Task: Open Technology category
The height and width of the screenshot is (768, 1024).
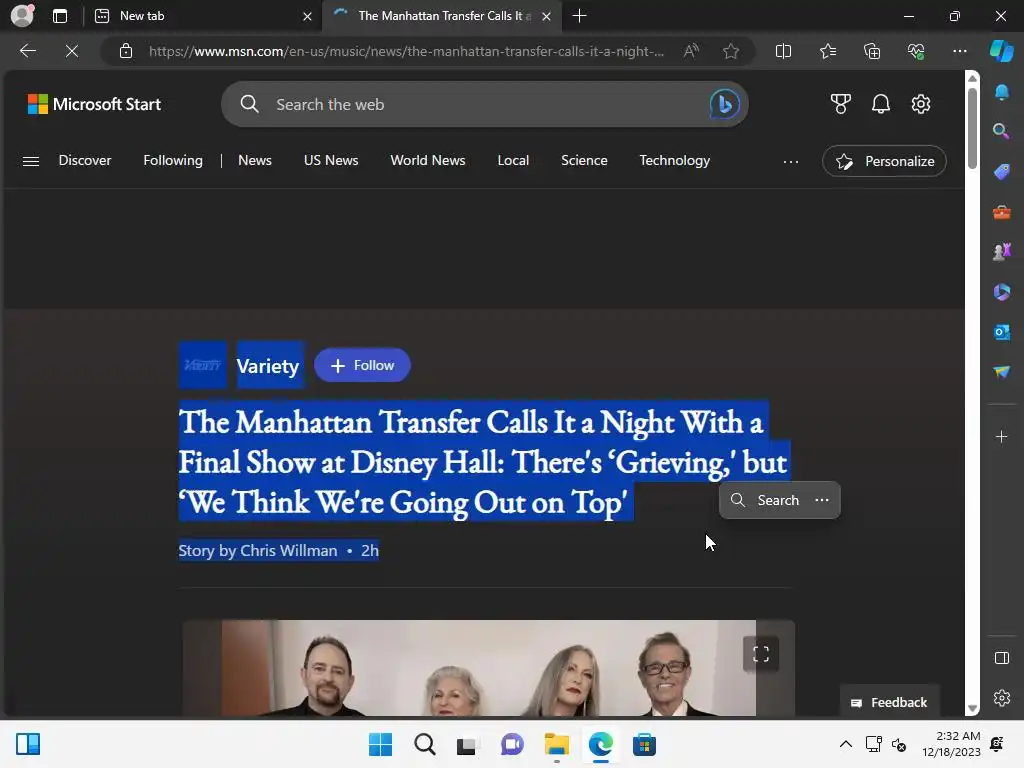Action: point(675,161)
